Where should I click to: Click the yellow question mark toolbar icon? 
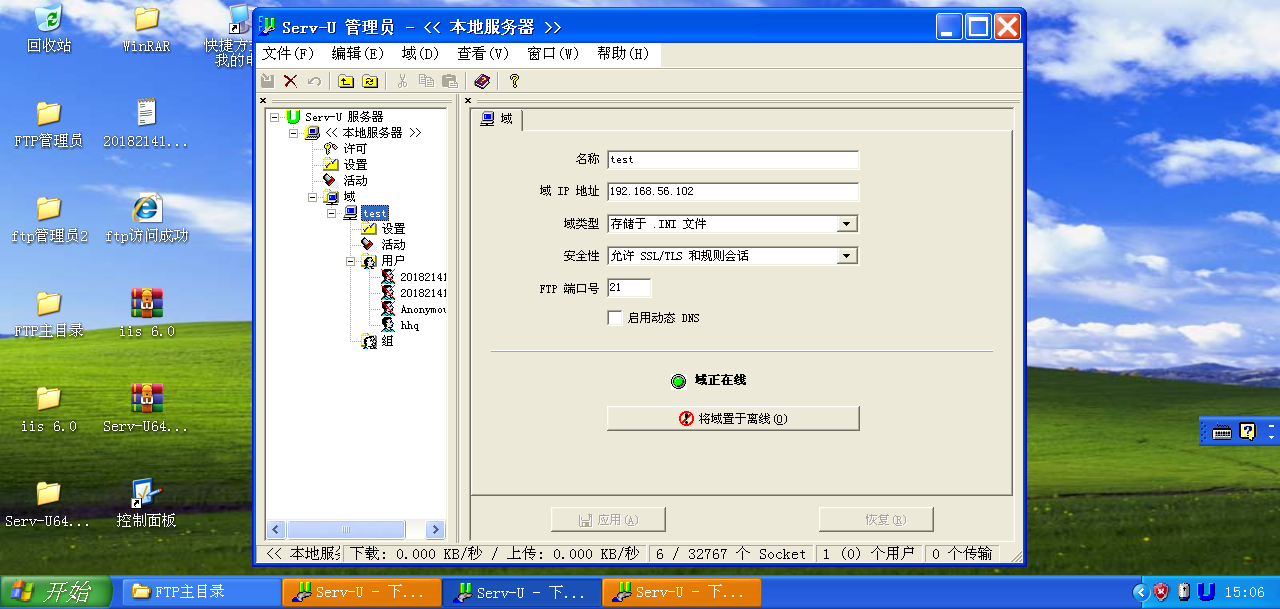(x=514, y=81)
